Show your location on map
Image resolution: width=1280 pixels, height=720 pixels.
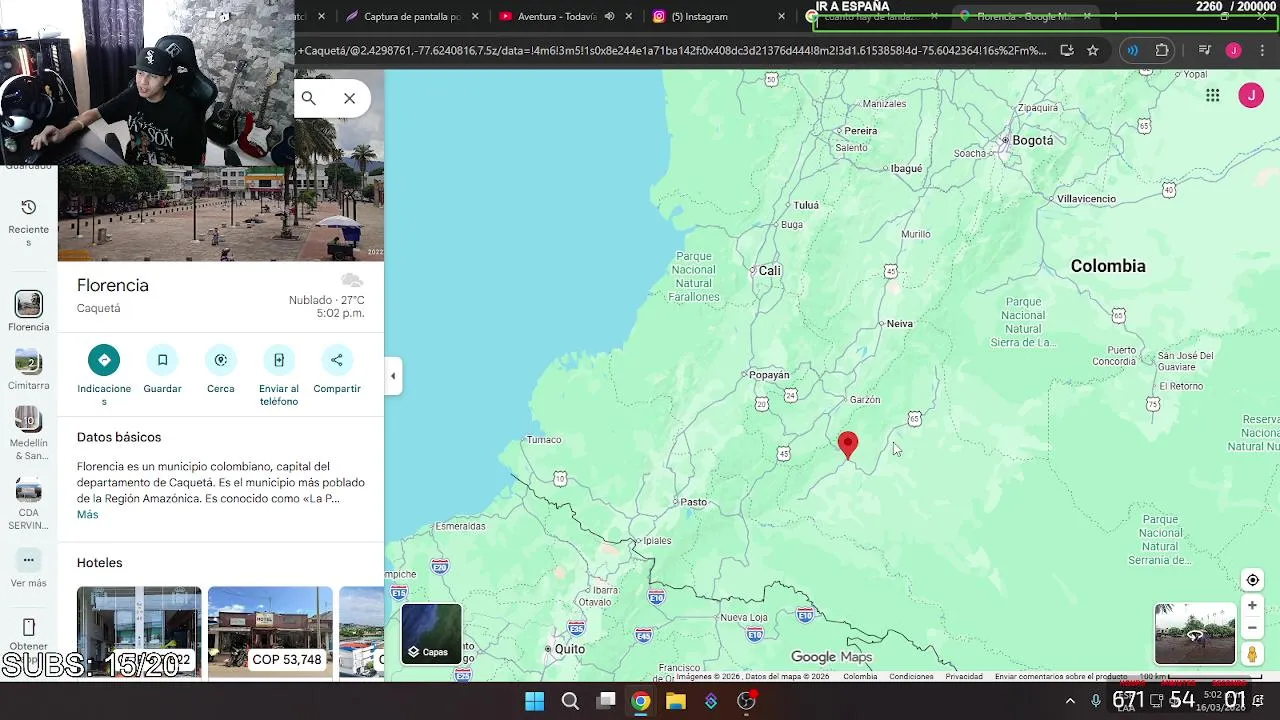(x=1252, y=580)
